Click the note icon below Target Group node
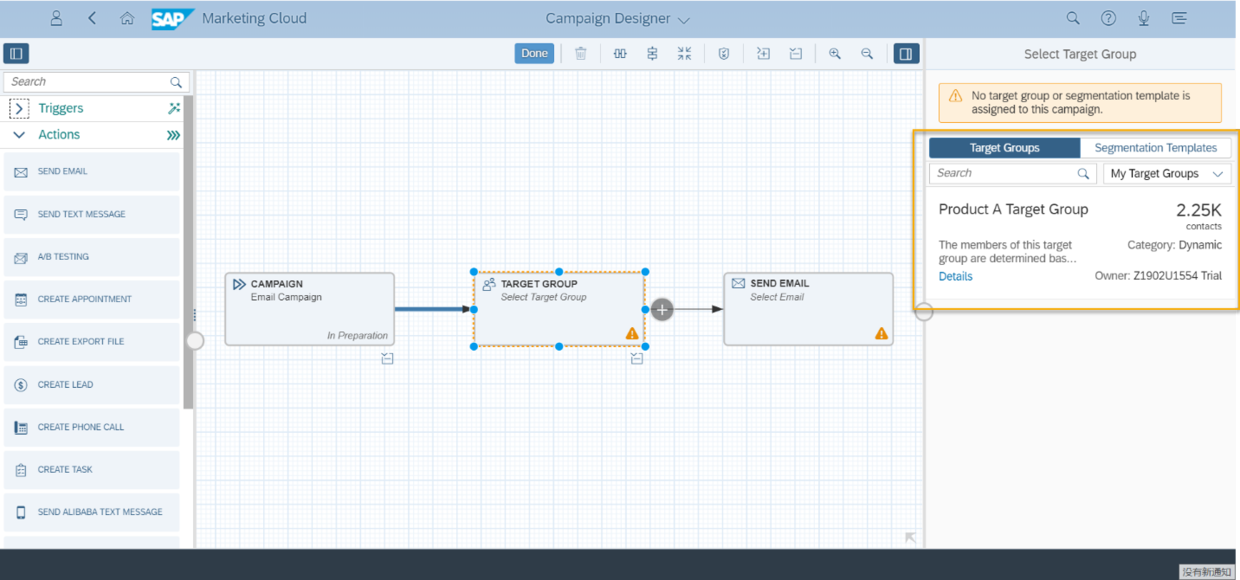This screenshot has height=580, width=1240. tap(637, 358)
